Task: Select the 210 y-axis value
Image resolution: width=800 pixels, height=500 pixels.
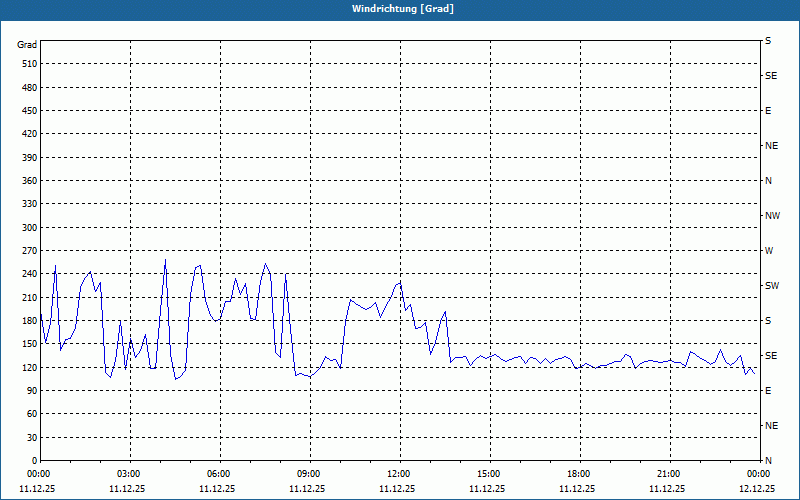Action: (30, 297)
